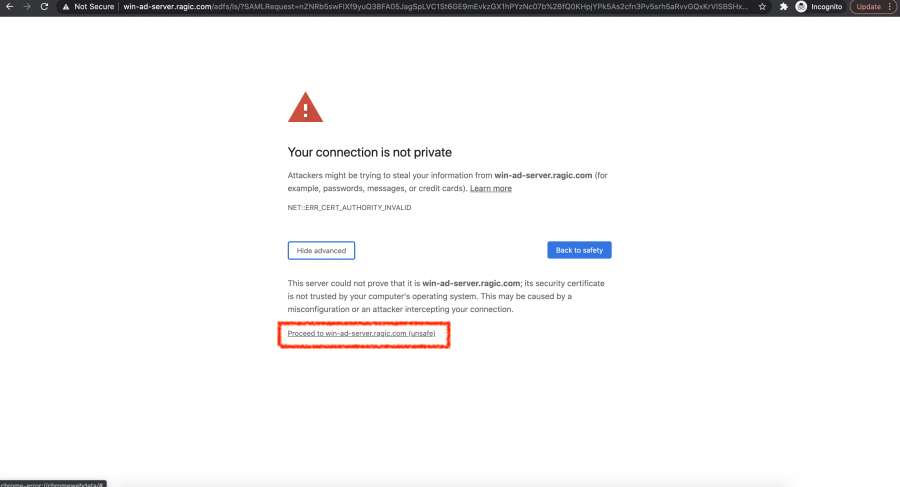The image size is (900, 487).
Task: Click the Back to safety button
Action: pos(579,250)
